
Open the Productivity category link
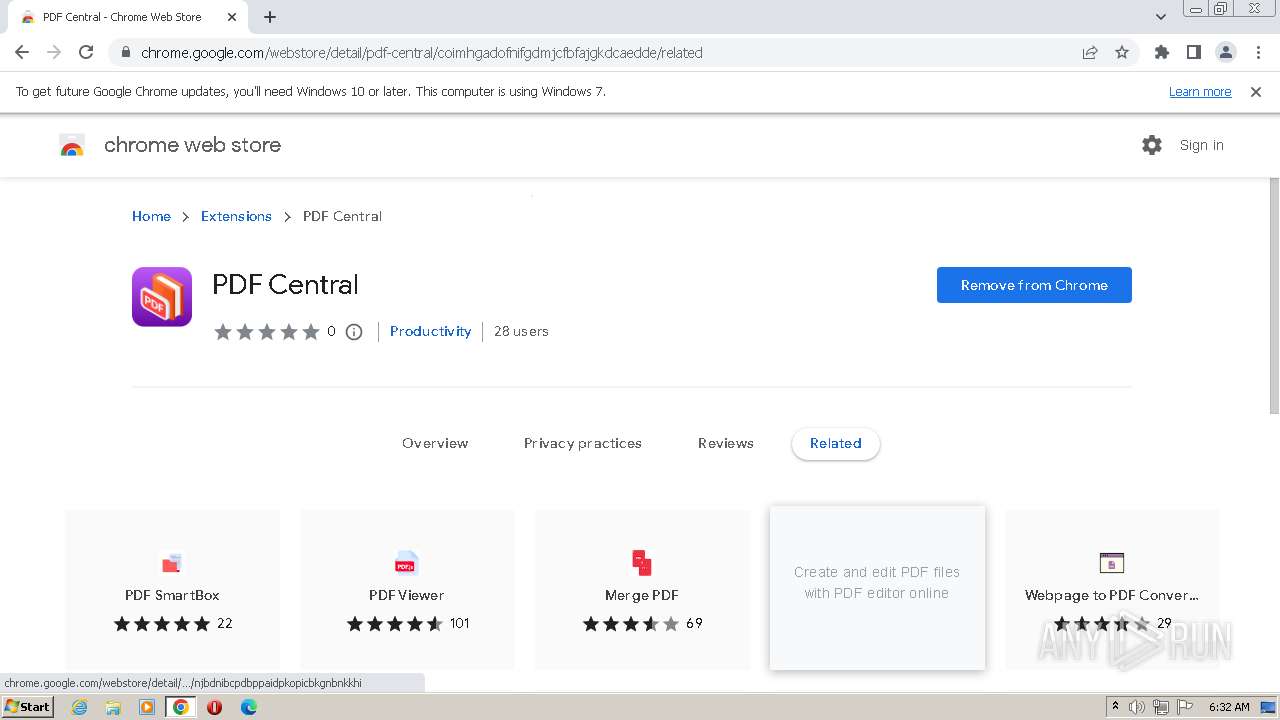[x=430, y=331]
